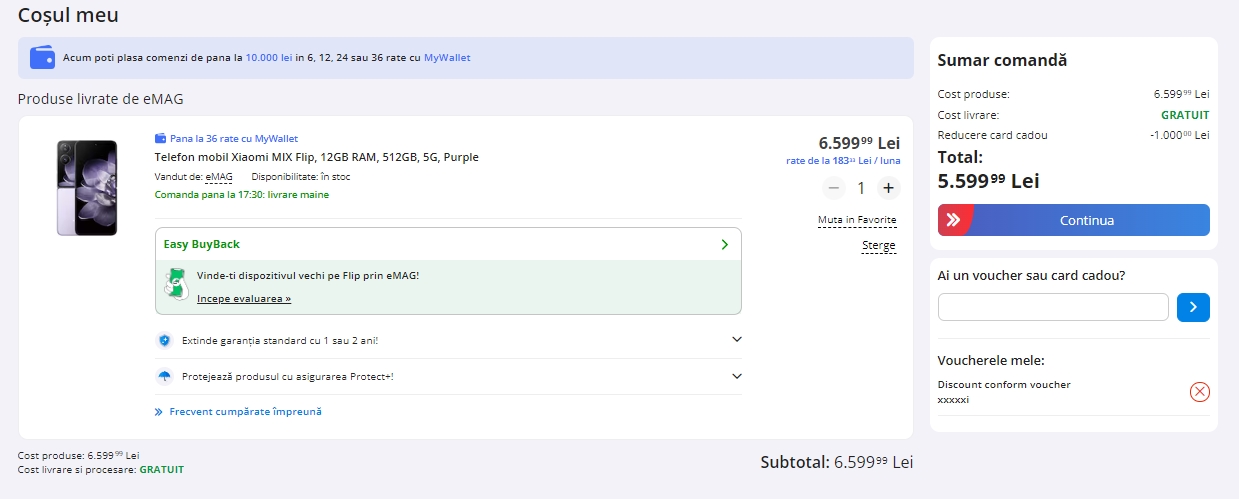Apply voucher with blue arrow button
1239x499 pixels.
[x=1193, y=307]
